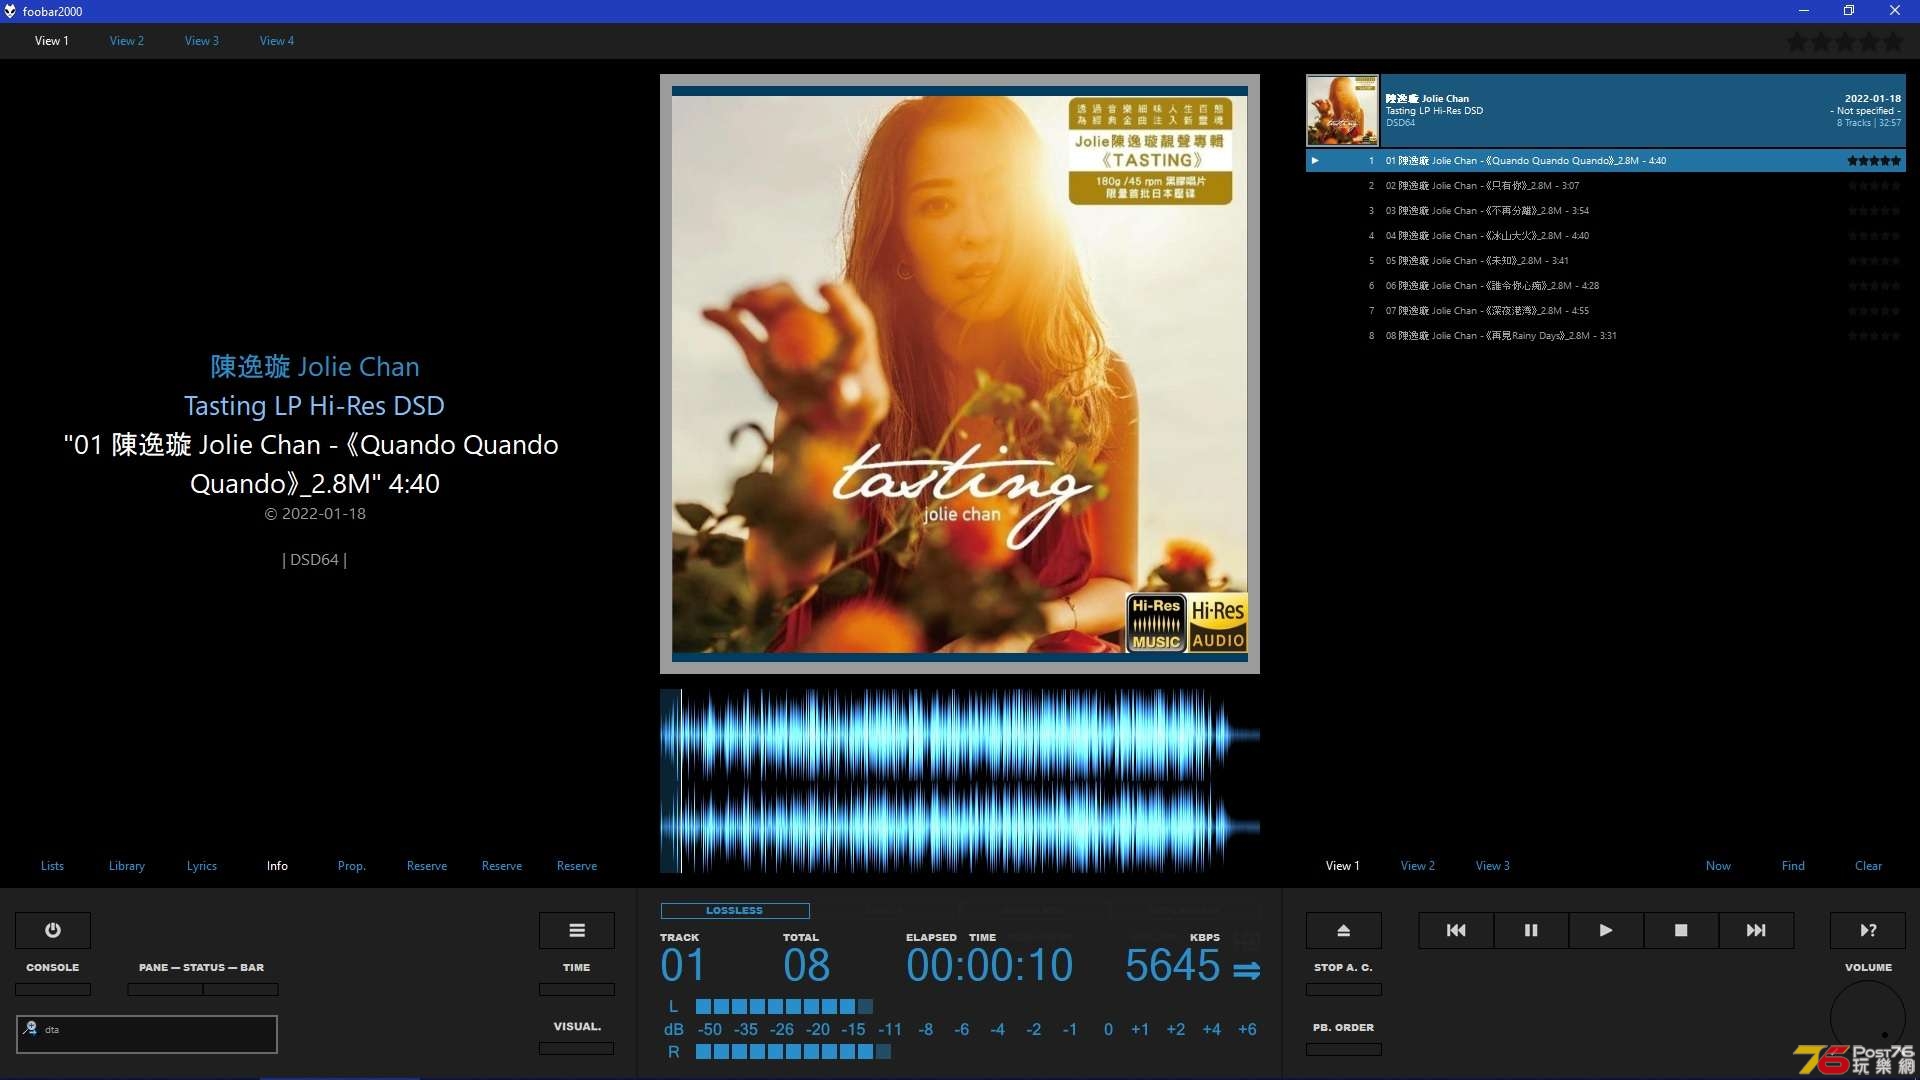Toggle the Bar switch under Pane—Status—Bar
Viewport: 1920px width, 1080px height.
coord(241,989)
